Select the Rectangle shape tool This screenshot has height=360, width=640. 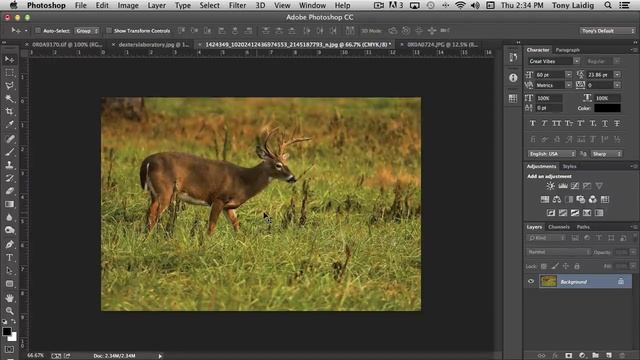coord(9,284)
